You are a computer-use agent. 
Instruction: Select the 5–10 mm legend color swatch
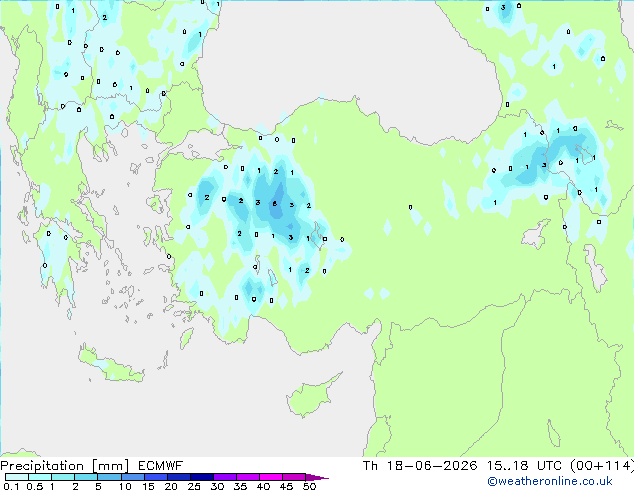tap(109, 477)
